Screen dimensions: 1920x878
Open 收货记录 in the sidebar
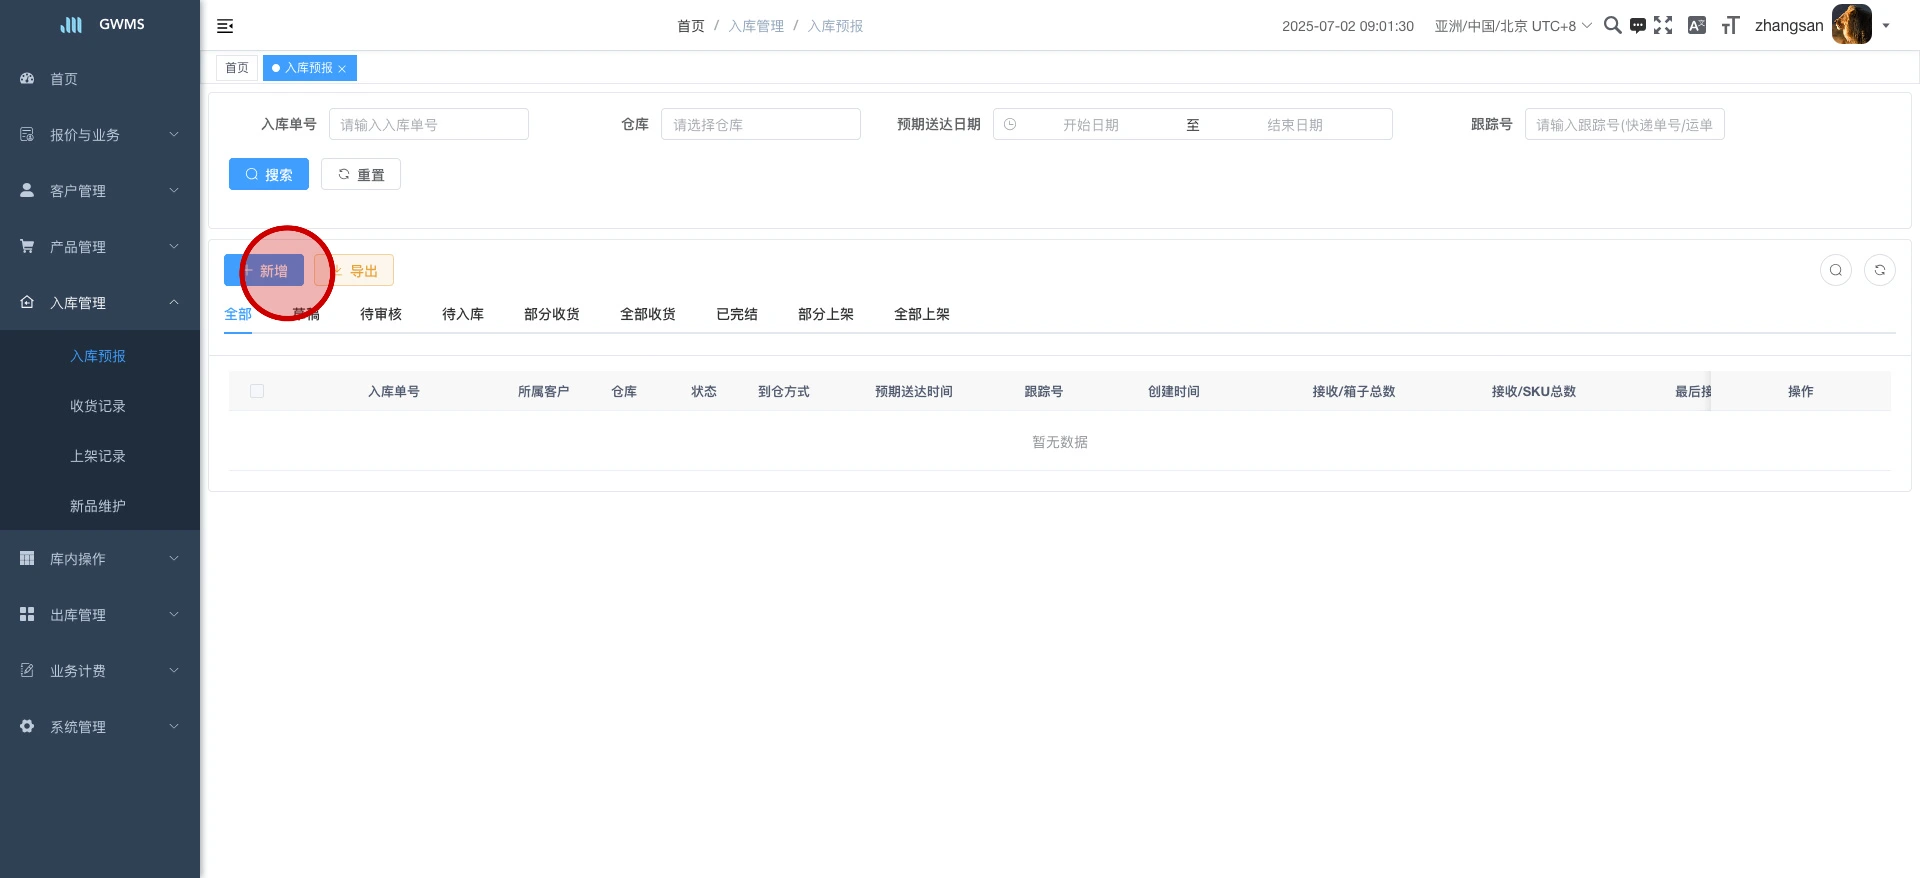[98, 406]
